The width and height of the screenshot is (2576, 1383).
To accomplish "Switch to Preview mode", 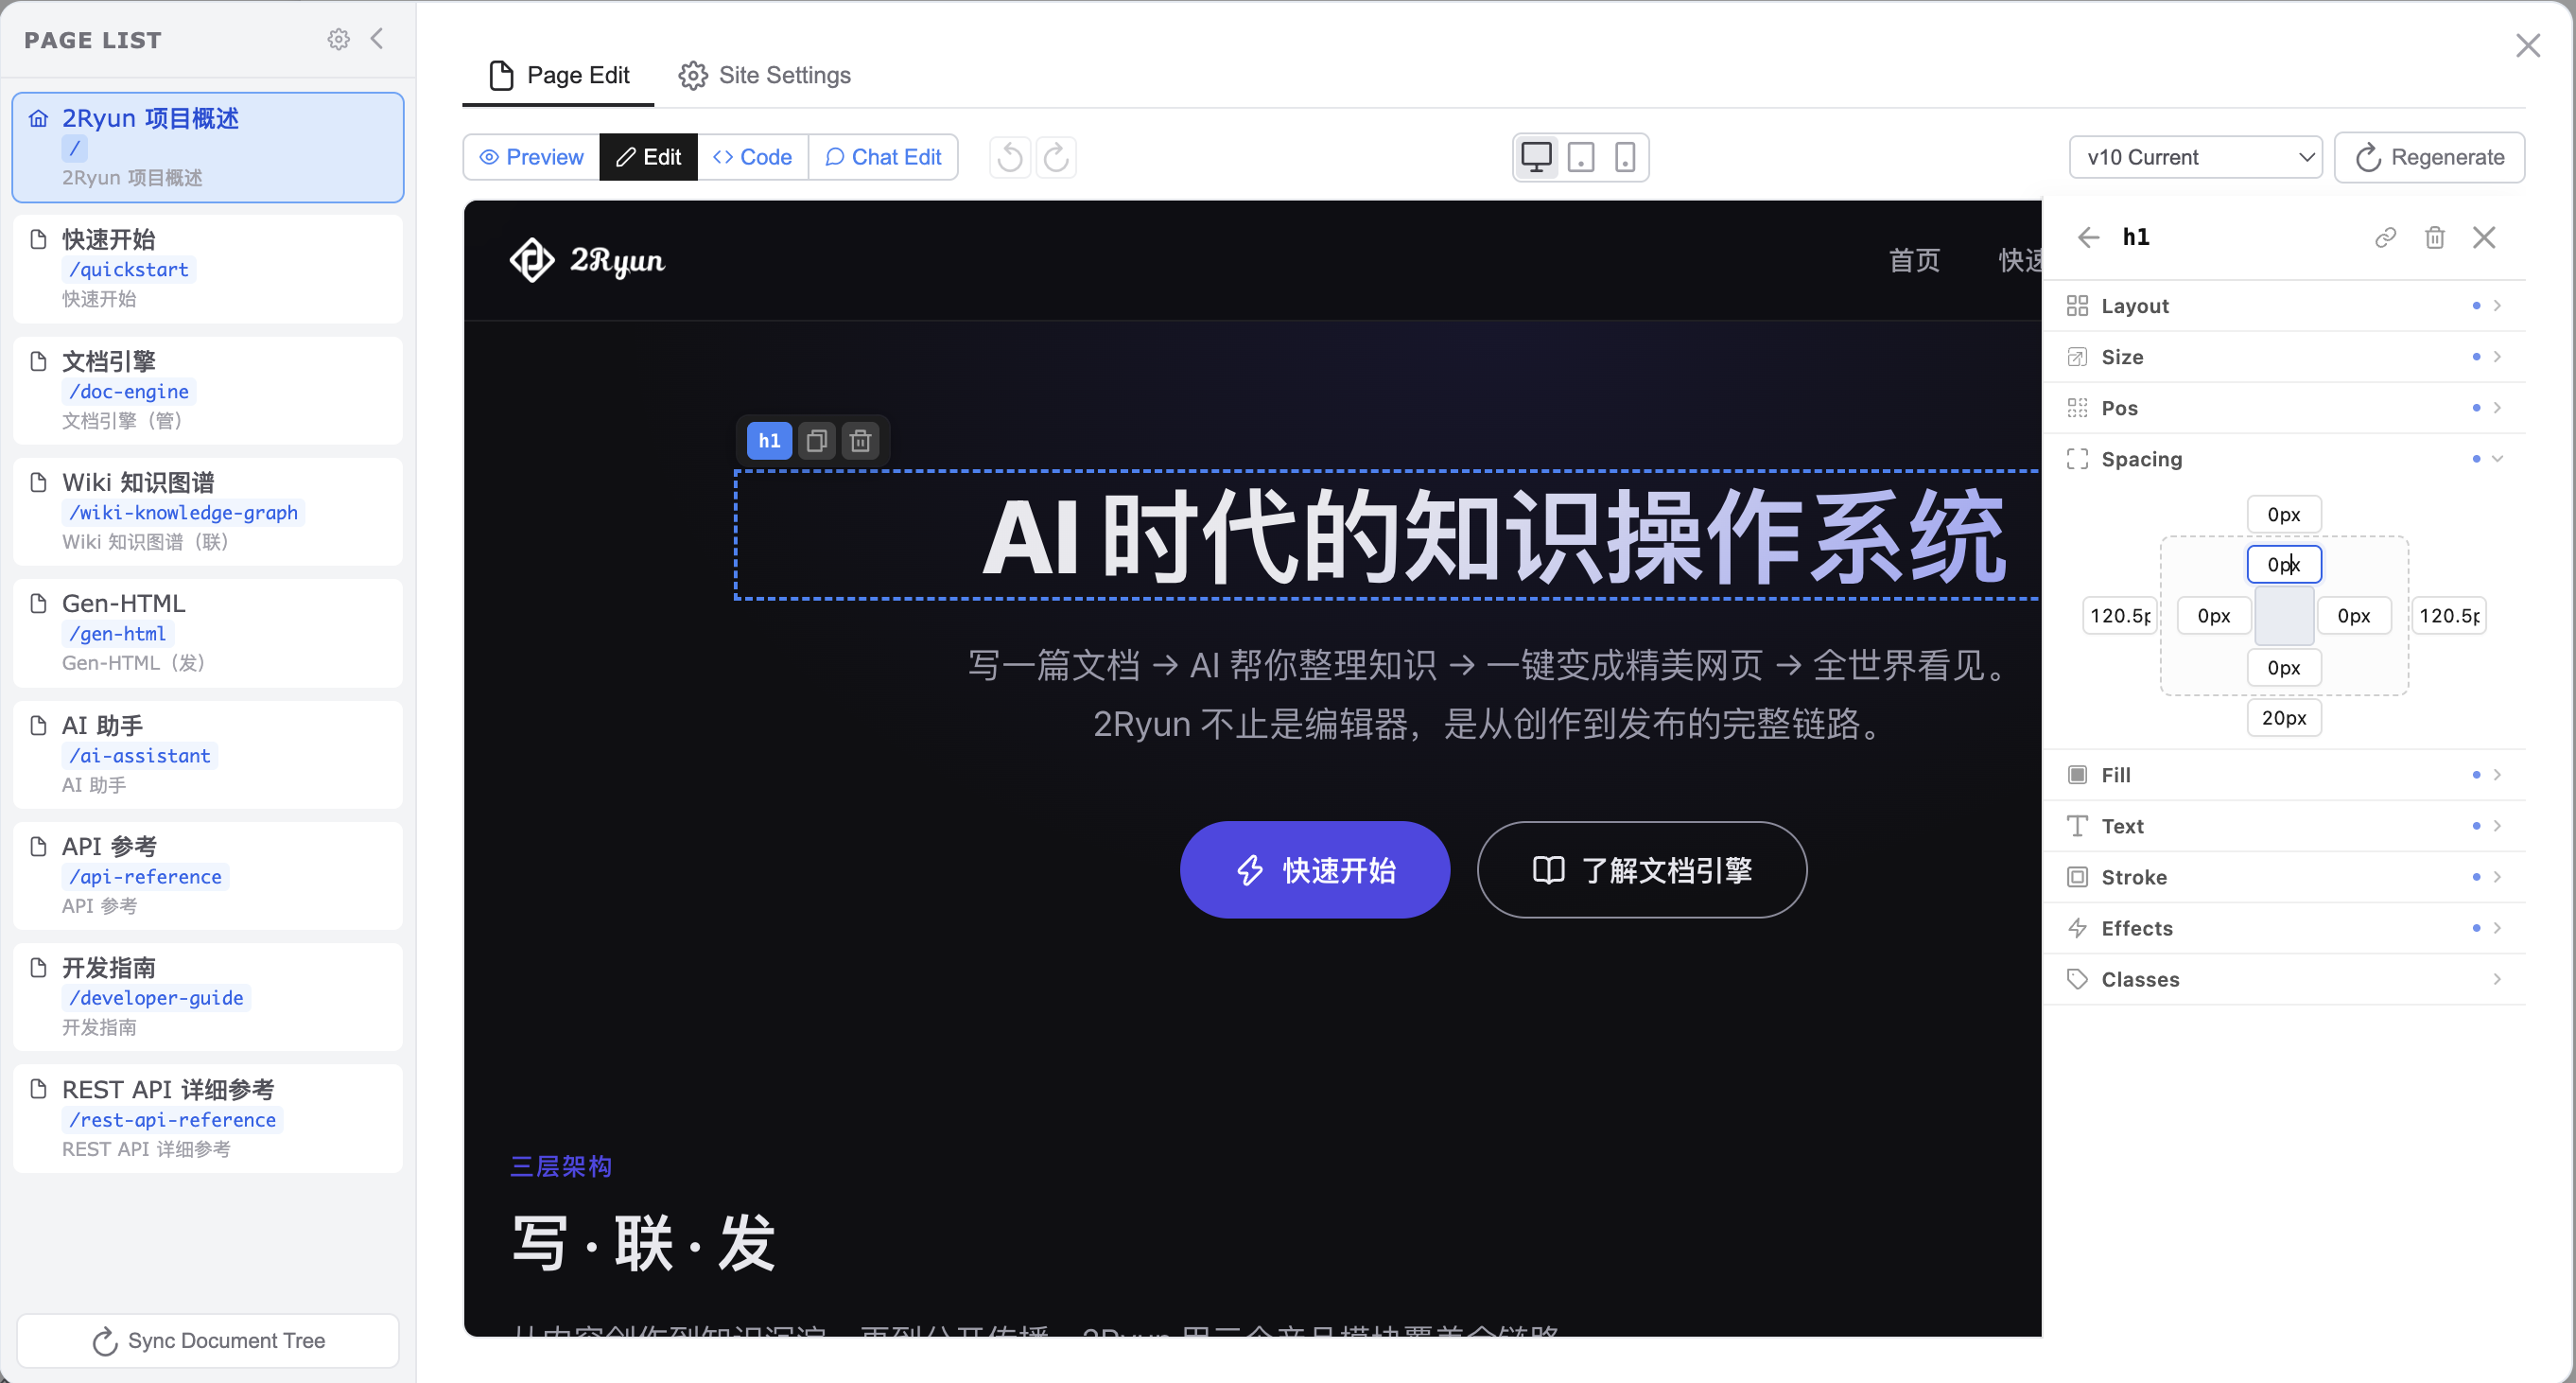I will coord(531,157).
